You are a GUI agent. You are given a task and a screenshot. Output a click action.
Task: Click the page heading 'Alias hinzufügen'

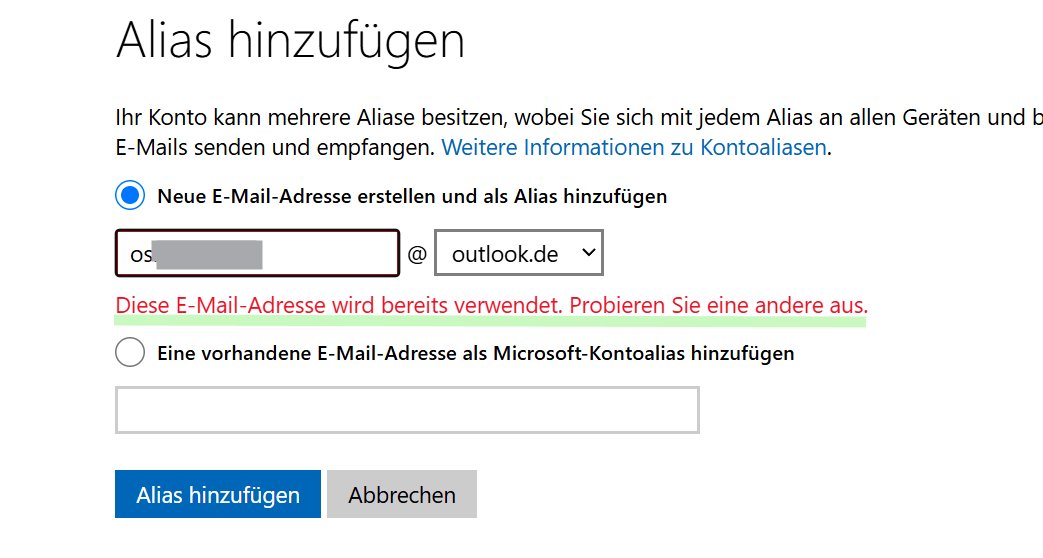(x=290, y=41)
